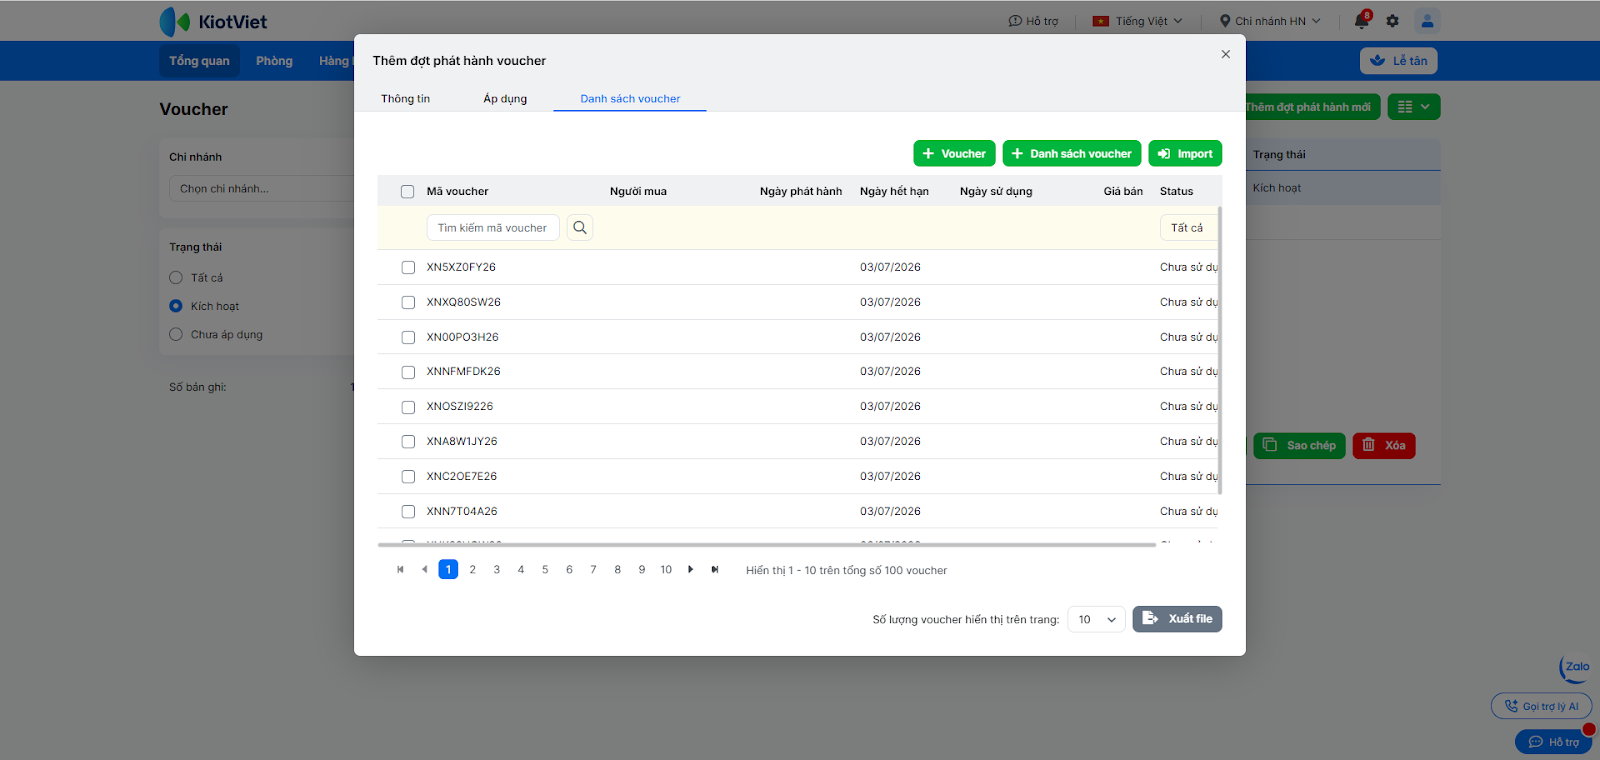Open the Hỗ trợ chat bubble
Image resolution: width=1600 pixels, height=760 pixels.
pos(1553,742)
